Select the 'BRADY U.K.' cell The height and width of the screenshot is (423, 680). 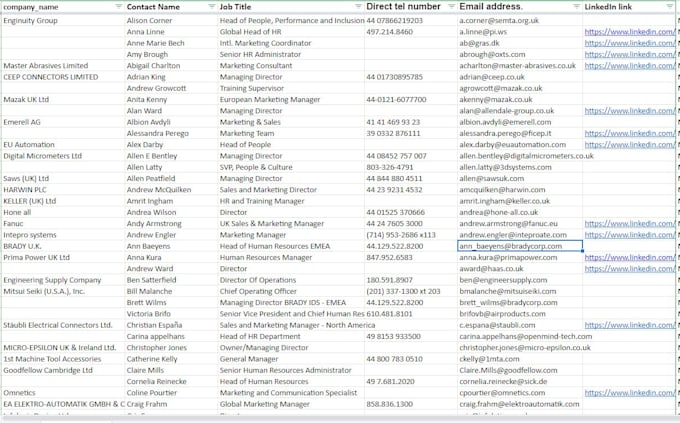62,246
